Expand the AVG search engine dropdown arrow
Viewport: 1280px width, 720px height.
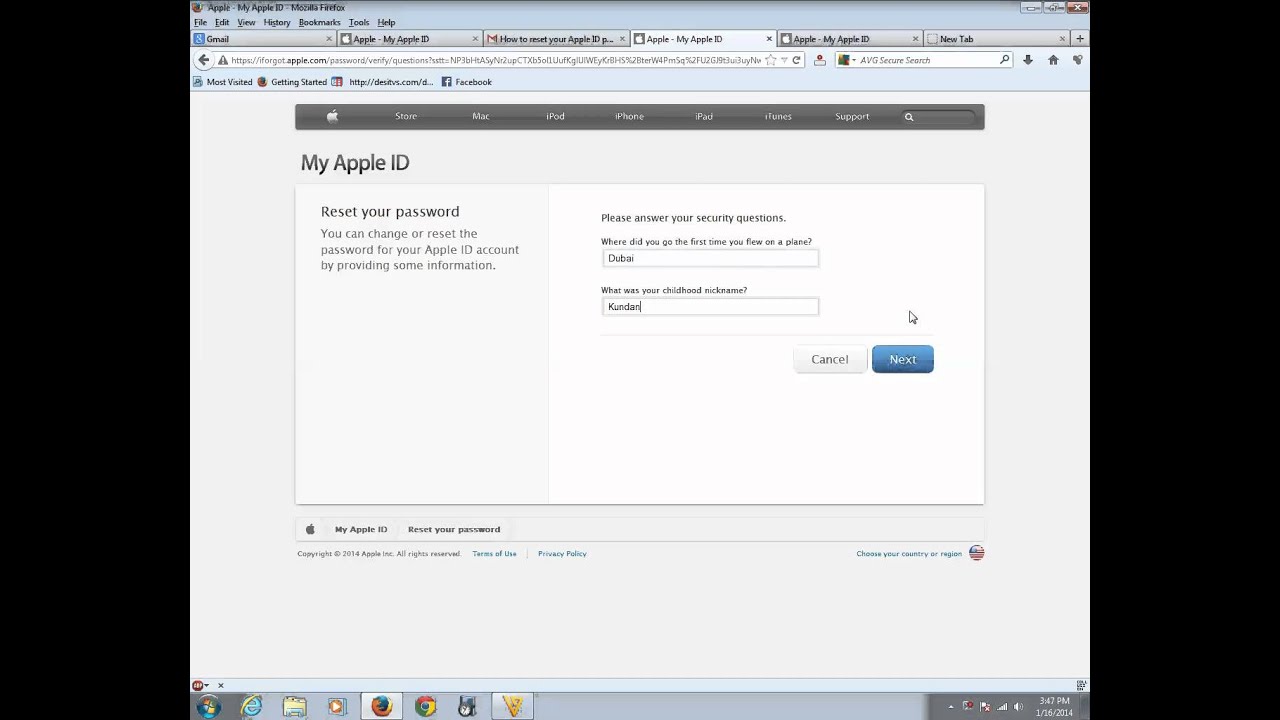point(854,60)
